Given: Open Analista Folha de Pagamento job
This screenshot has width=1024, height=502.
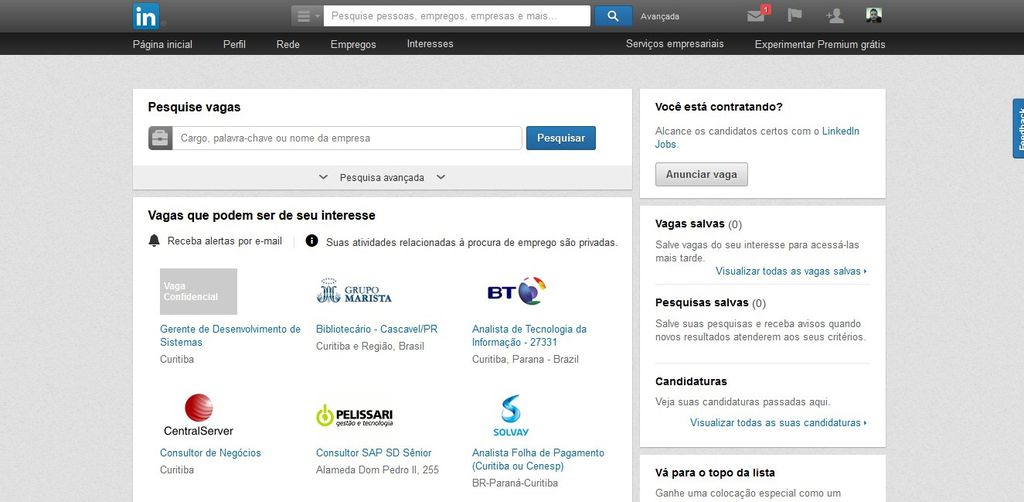Looking at the screenshot, I should (538, 459).
